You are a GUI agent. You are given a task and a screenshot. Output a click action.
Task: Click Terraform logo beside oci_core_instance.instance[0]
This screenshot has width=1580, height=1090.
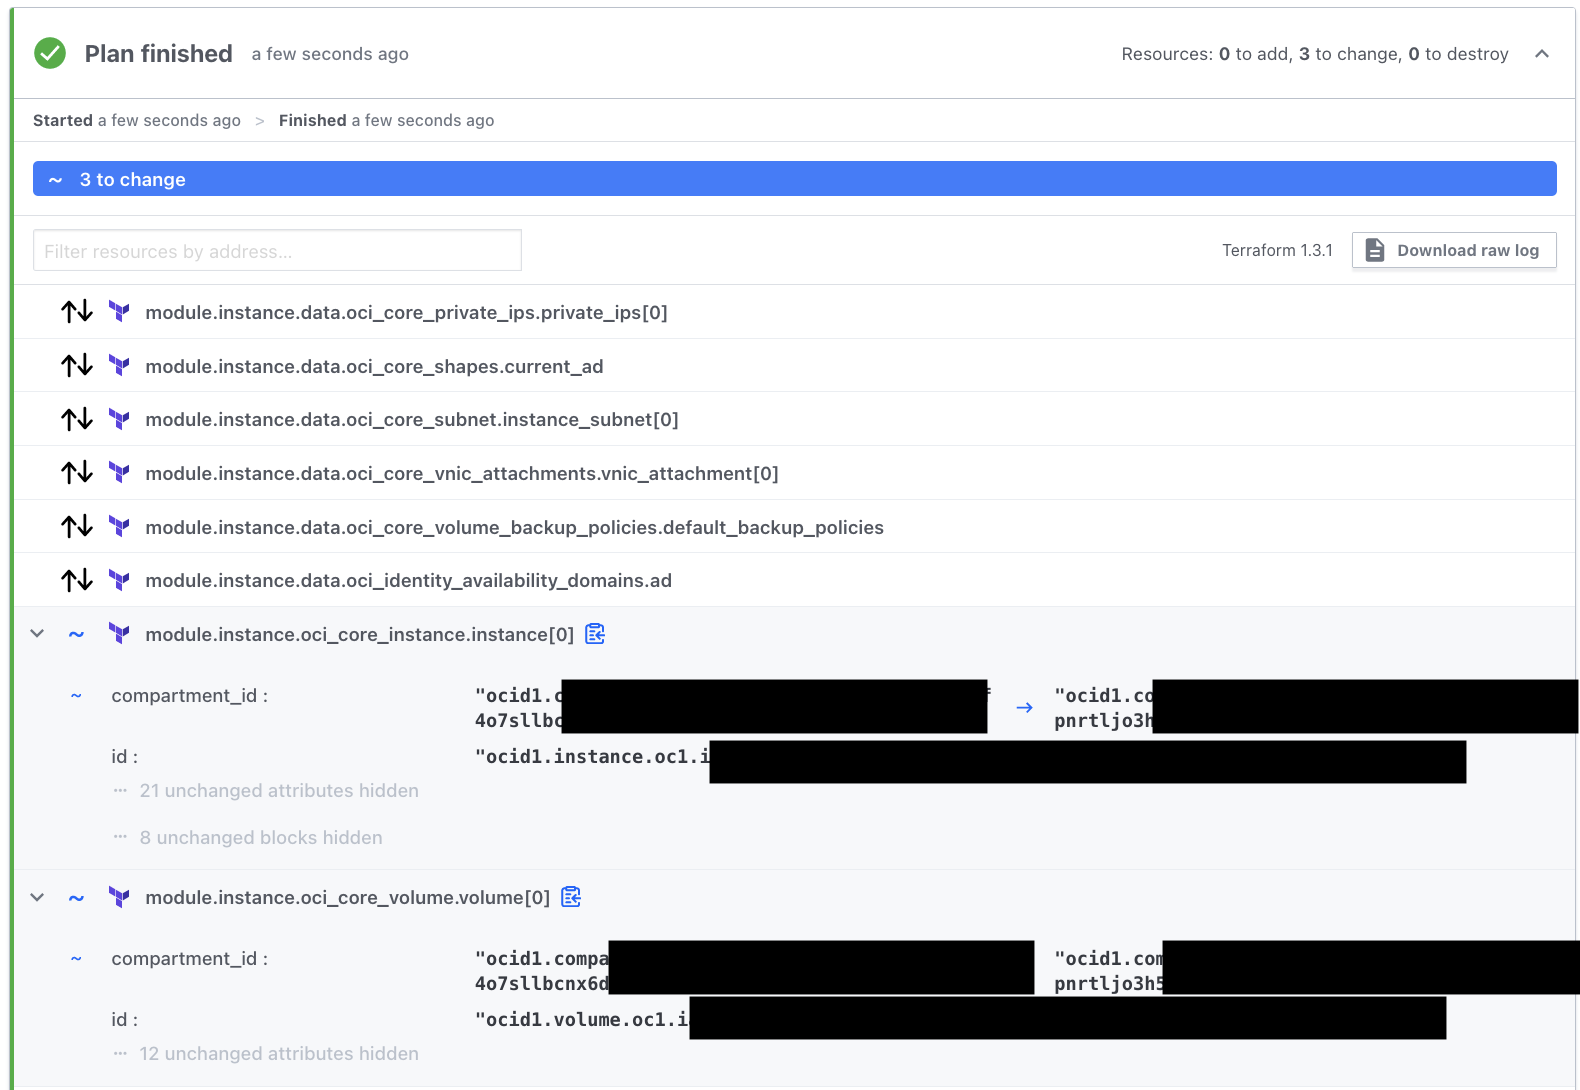(119, 634)
